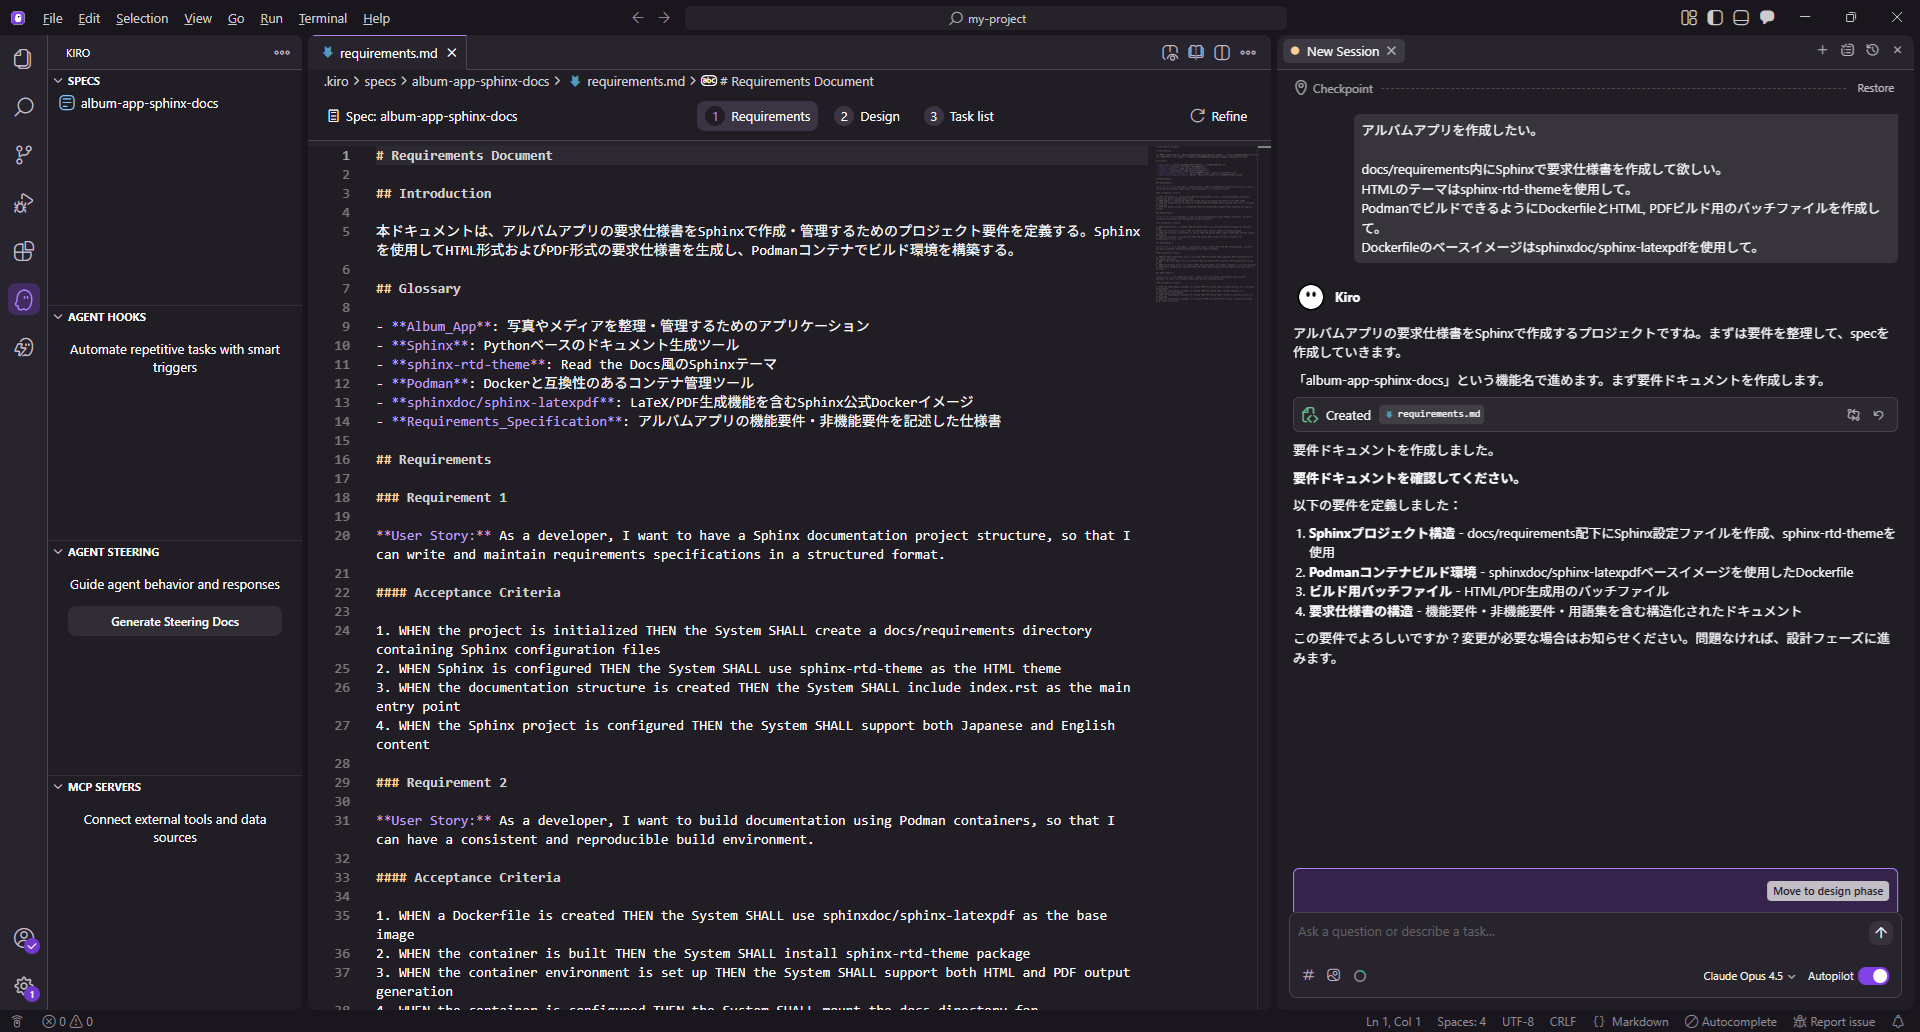Toggle the primary sidebar layout button

pos(1715,18)
